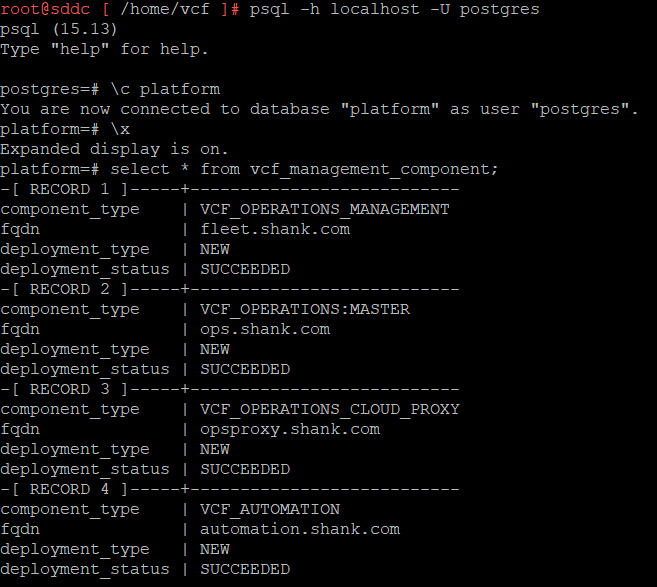Click the fleet.shank.com FQDN value
This screenshot has height=587, width=657.
pyautogui.click(x=274, y=229)
